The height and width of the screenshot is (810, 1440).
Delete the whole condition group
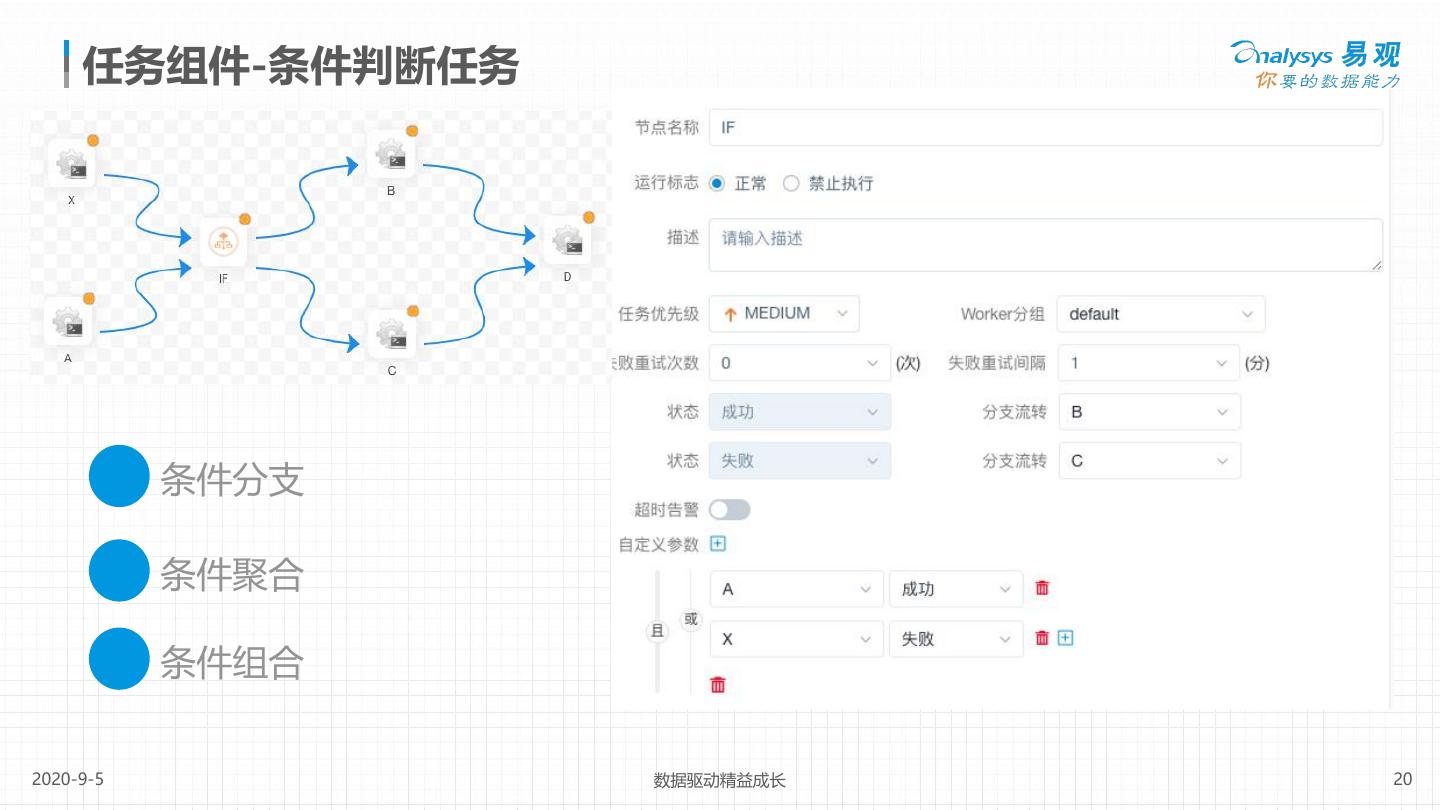[x=717, y=685]
